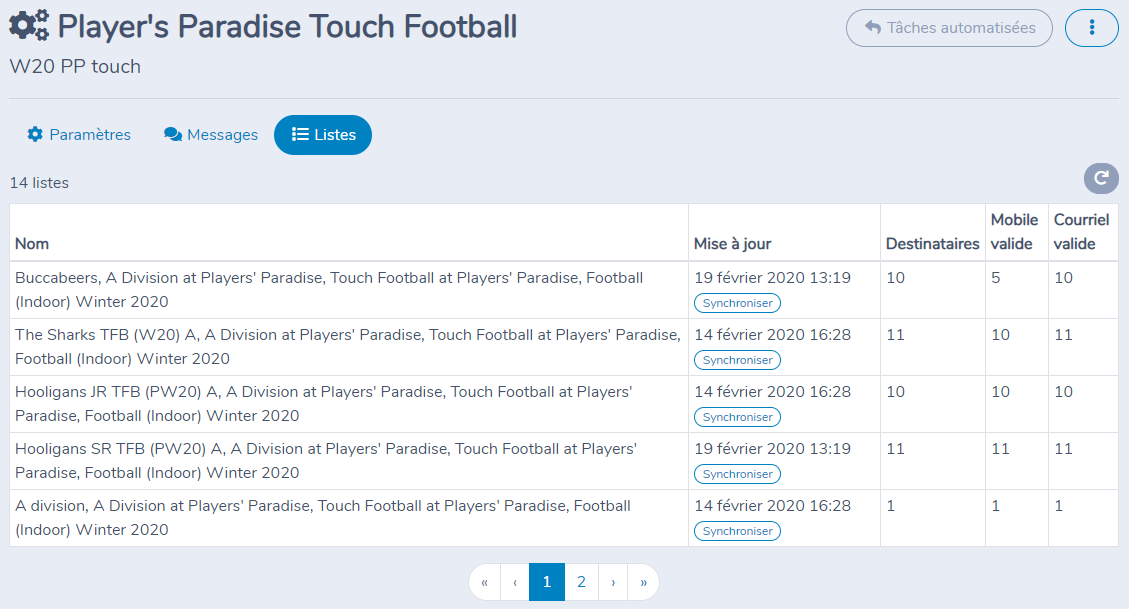Click the W20 PP touch subtitle

tap(75, 66)
